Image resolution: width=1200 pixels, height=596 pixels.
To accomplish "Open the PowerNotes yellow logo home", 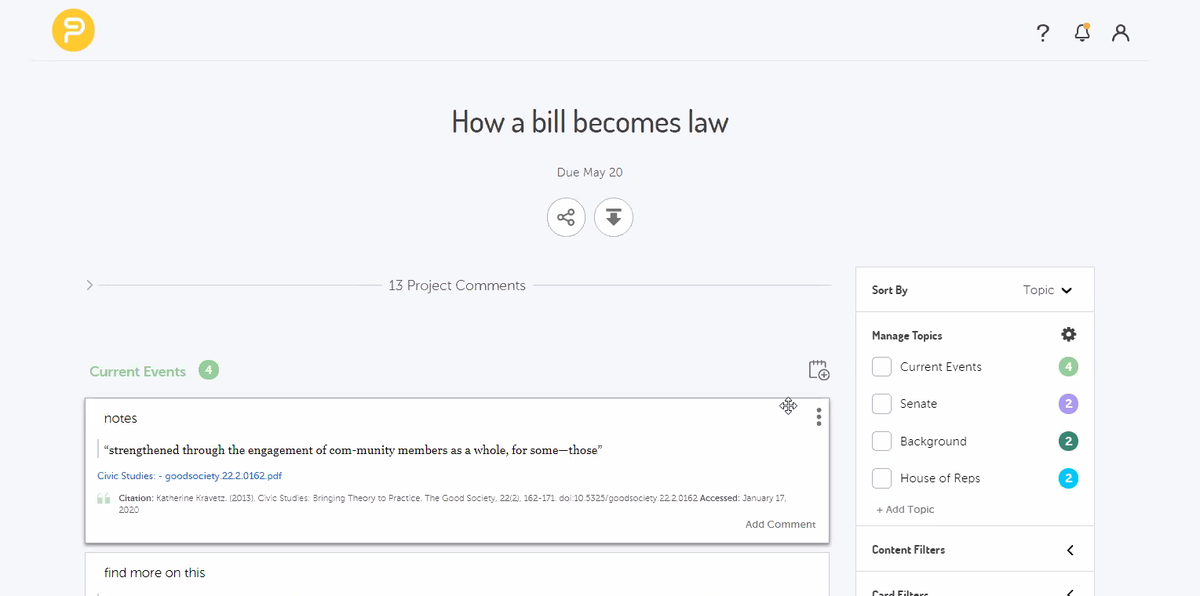I will [x=73, y=31].
